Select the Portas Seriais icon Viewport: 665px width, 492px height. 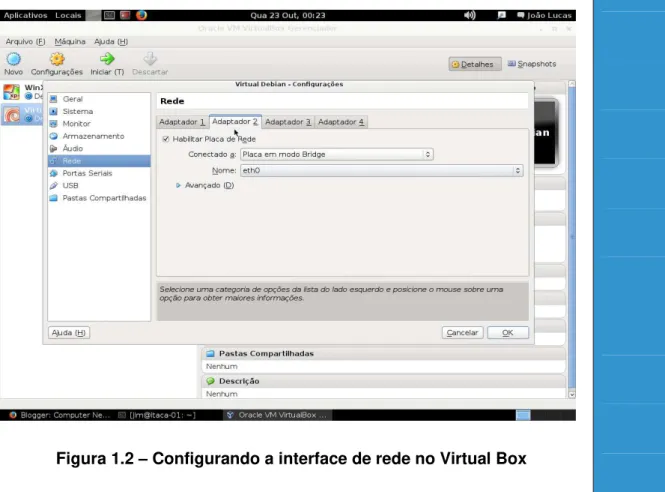point(53,173)
